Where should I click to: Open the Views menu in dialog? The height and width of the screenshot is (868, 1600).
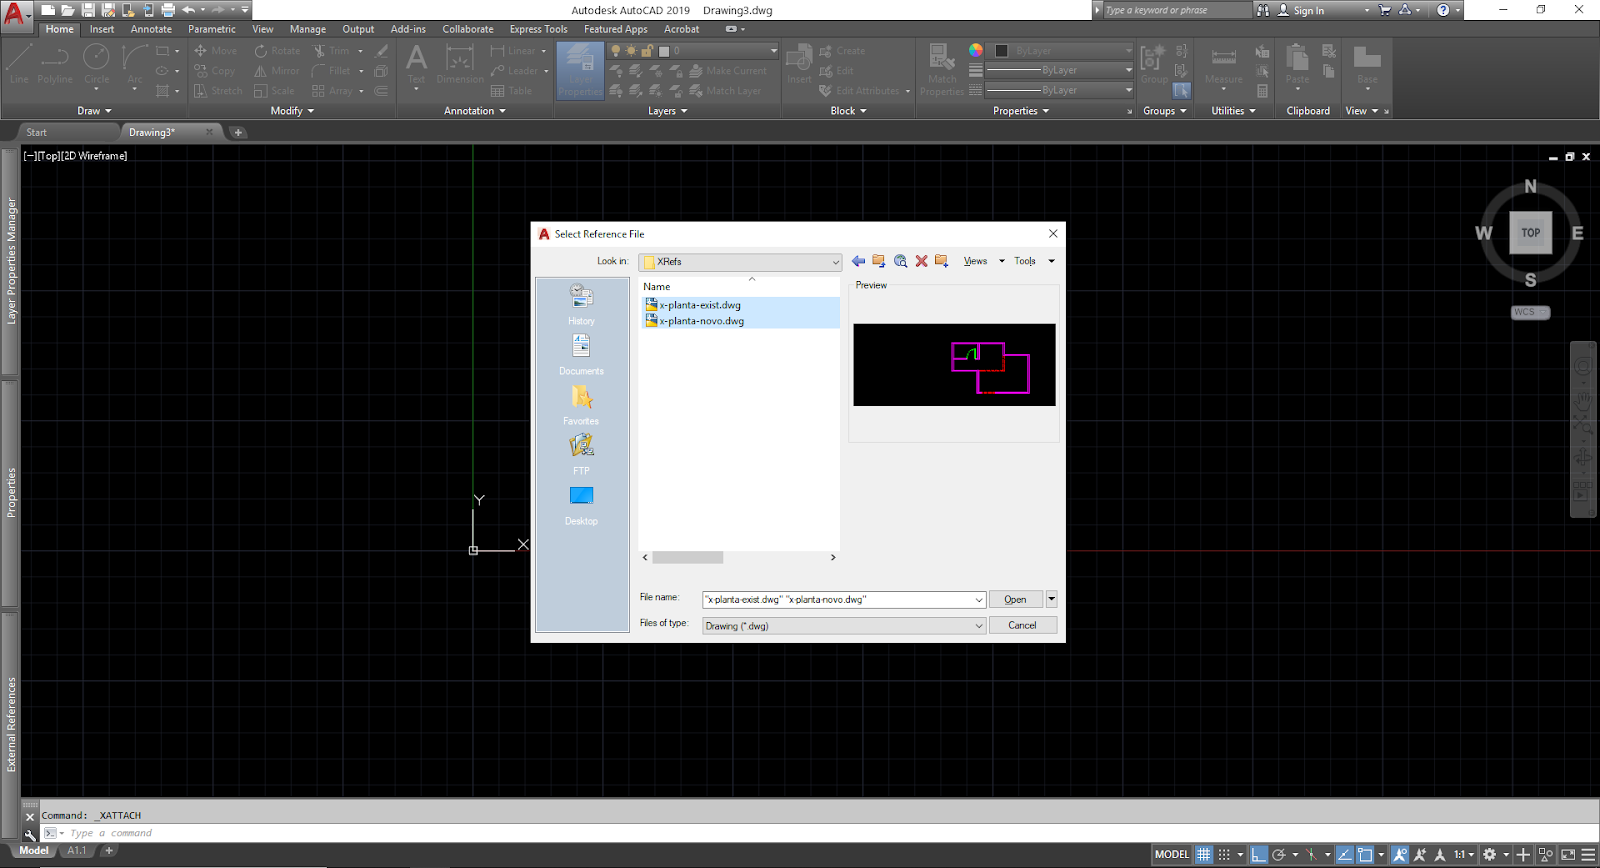983,261
